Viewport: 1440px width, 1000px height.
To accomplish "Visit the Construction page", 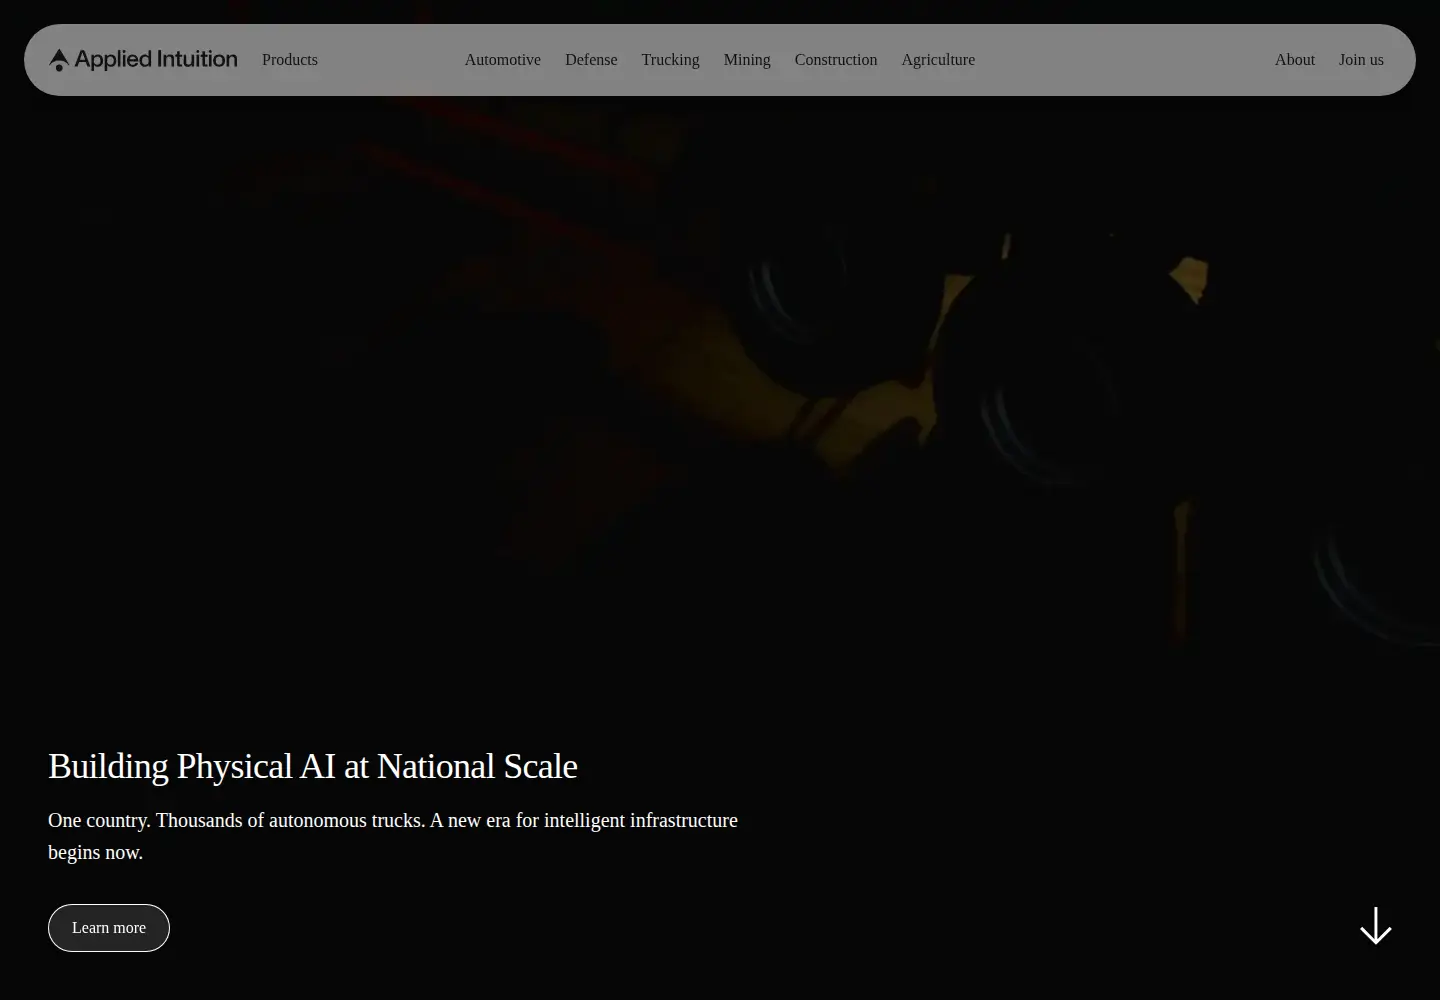I will (836, 60).
